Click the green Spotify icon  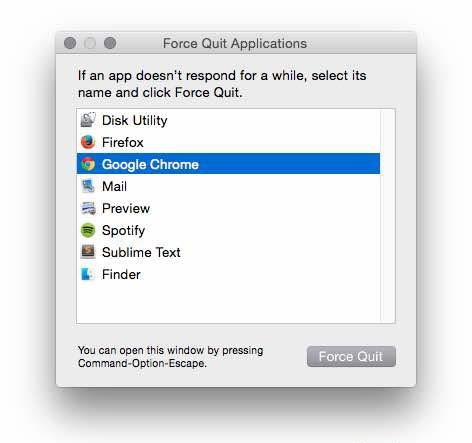(88, 230)
